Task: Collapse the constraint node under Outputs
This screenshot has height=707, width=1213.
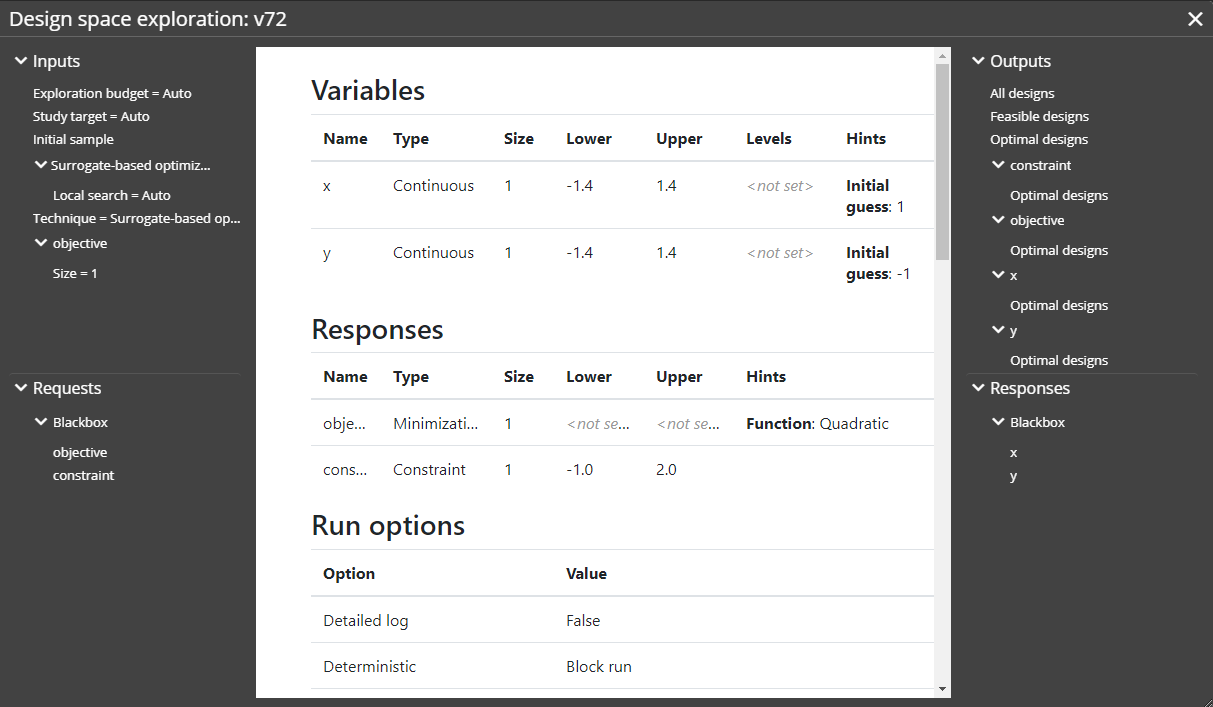Action: click(x=998, y=165)
